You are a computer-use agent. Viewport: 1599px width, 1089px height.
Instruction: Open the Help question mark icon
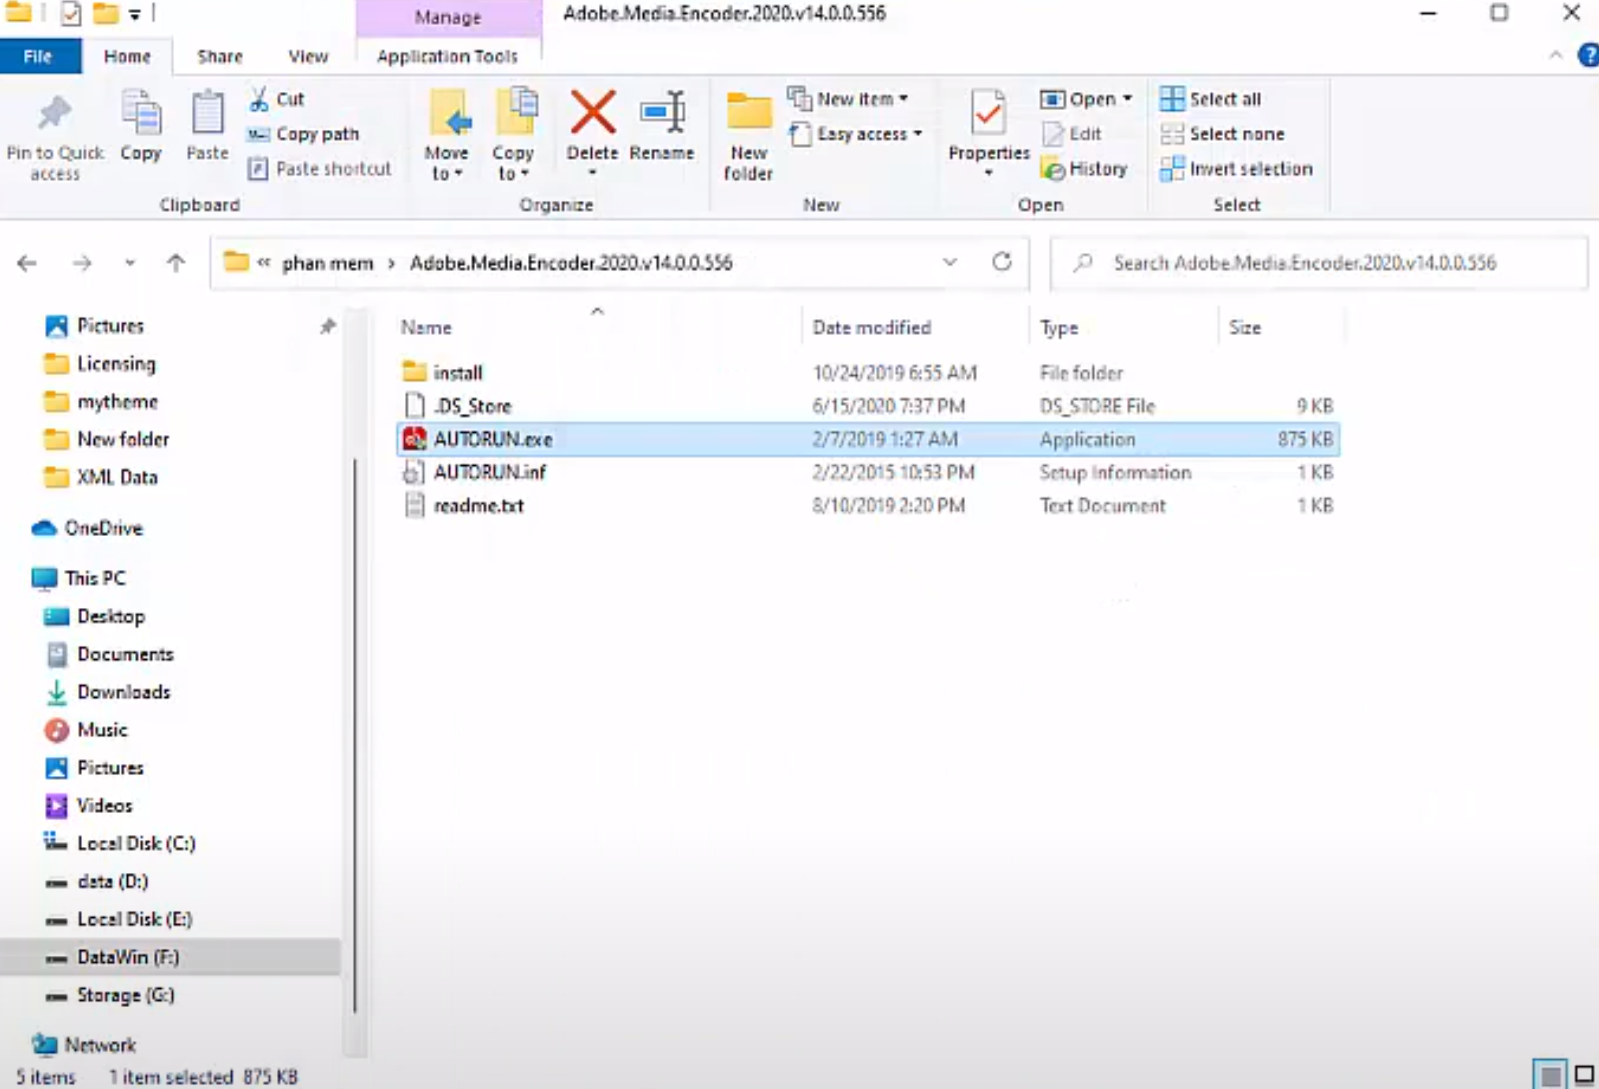1588,55
